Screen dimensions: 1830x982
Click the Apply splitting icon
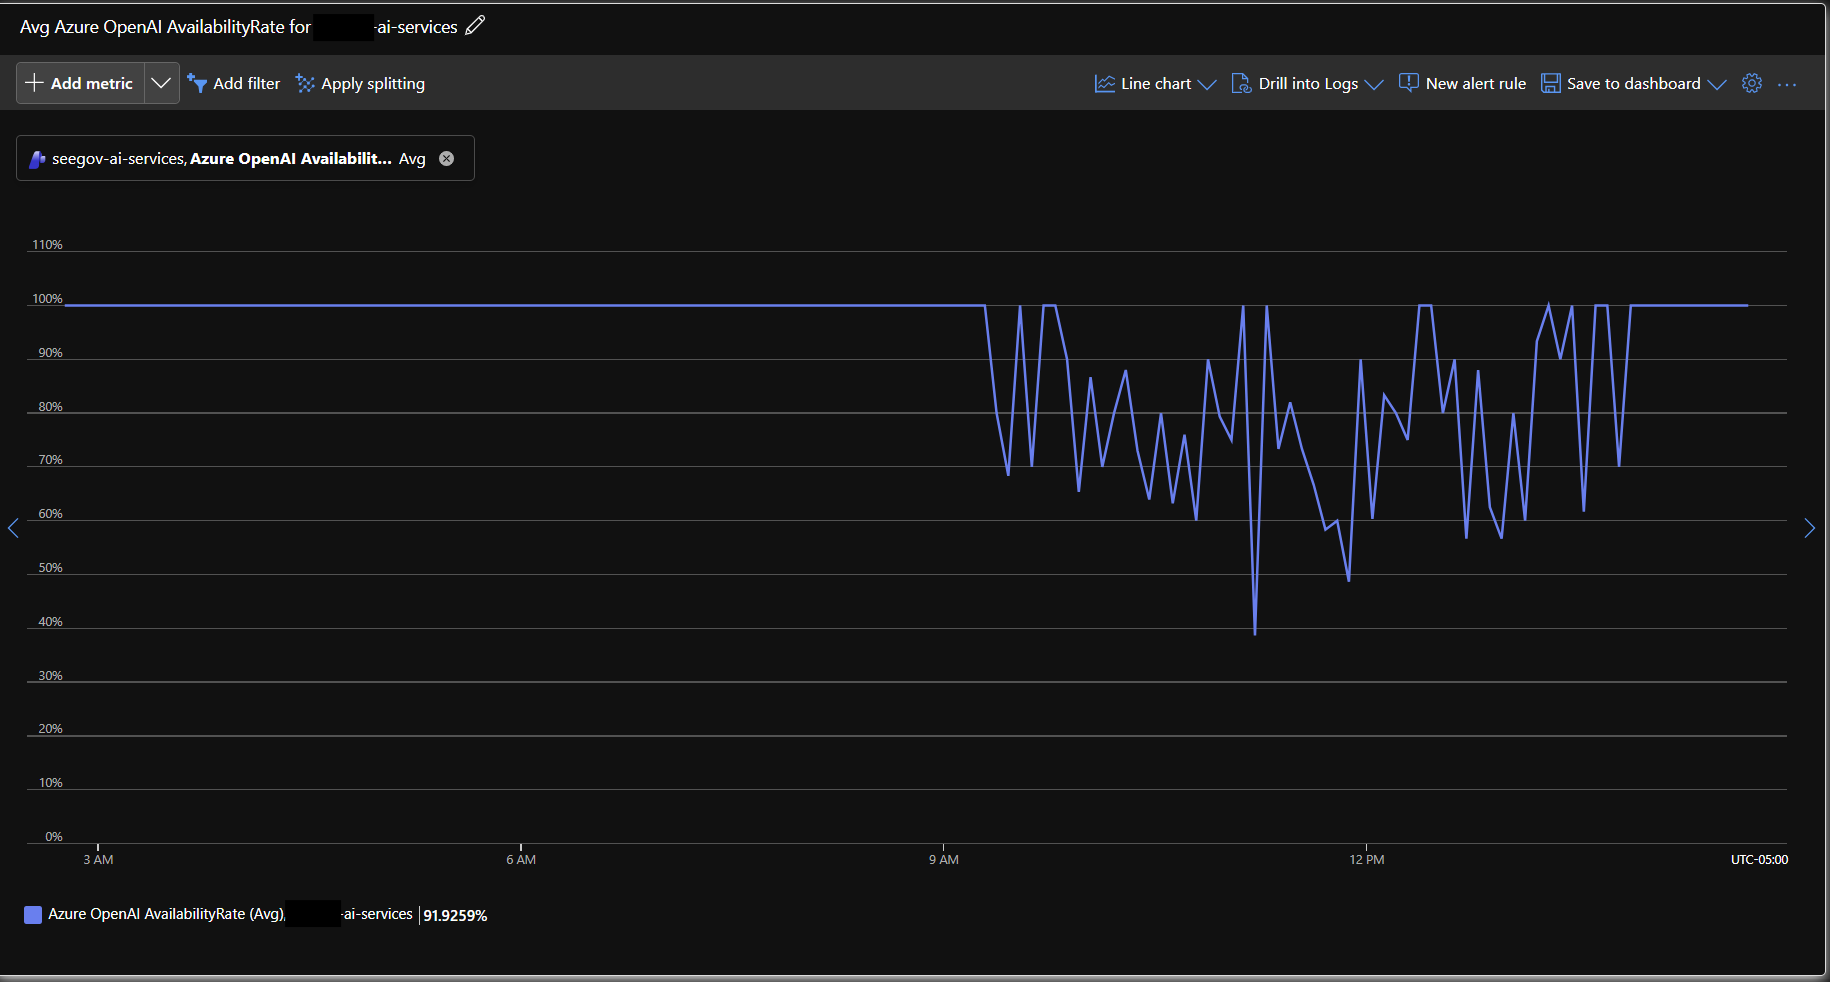coord(305,83)
